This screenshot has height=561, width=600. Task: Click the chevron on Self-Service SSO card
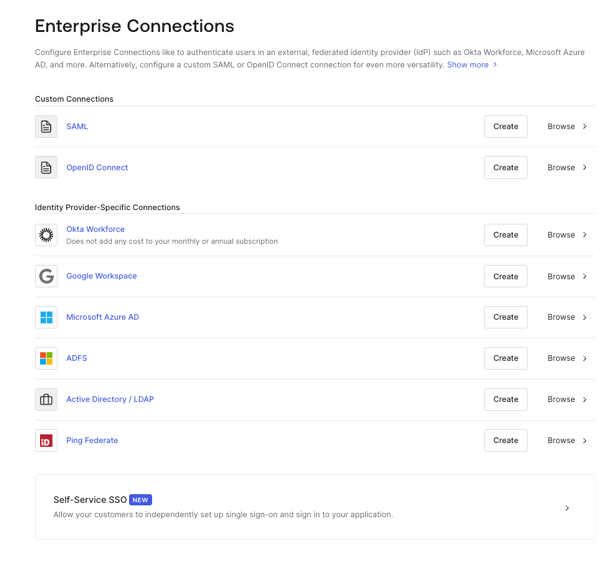[567, 508]
